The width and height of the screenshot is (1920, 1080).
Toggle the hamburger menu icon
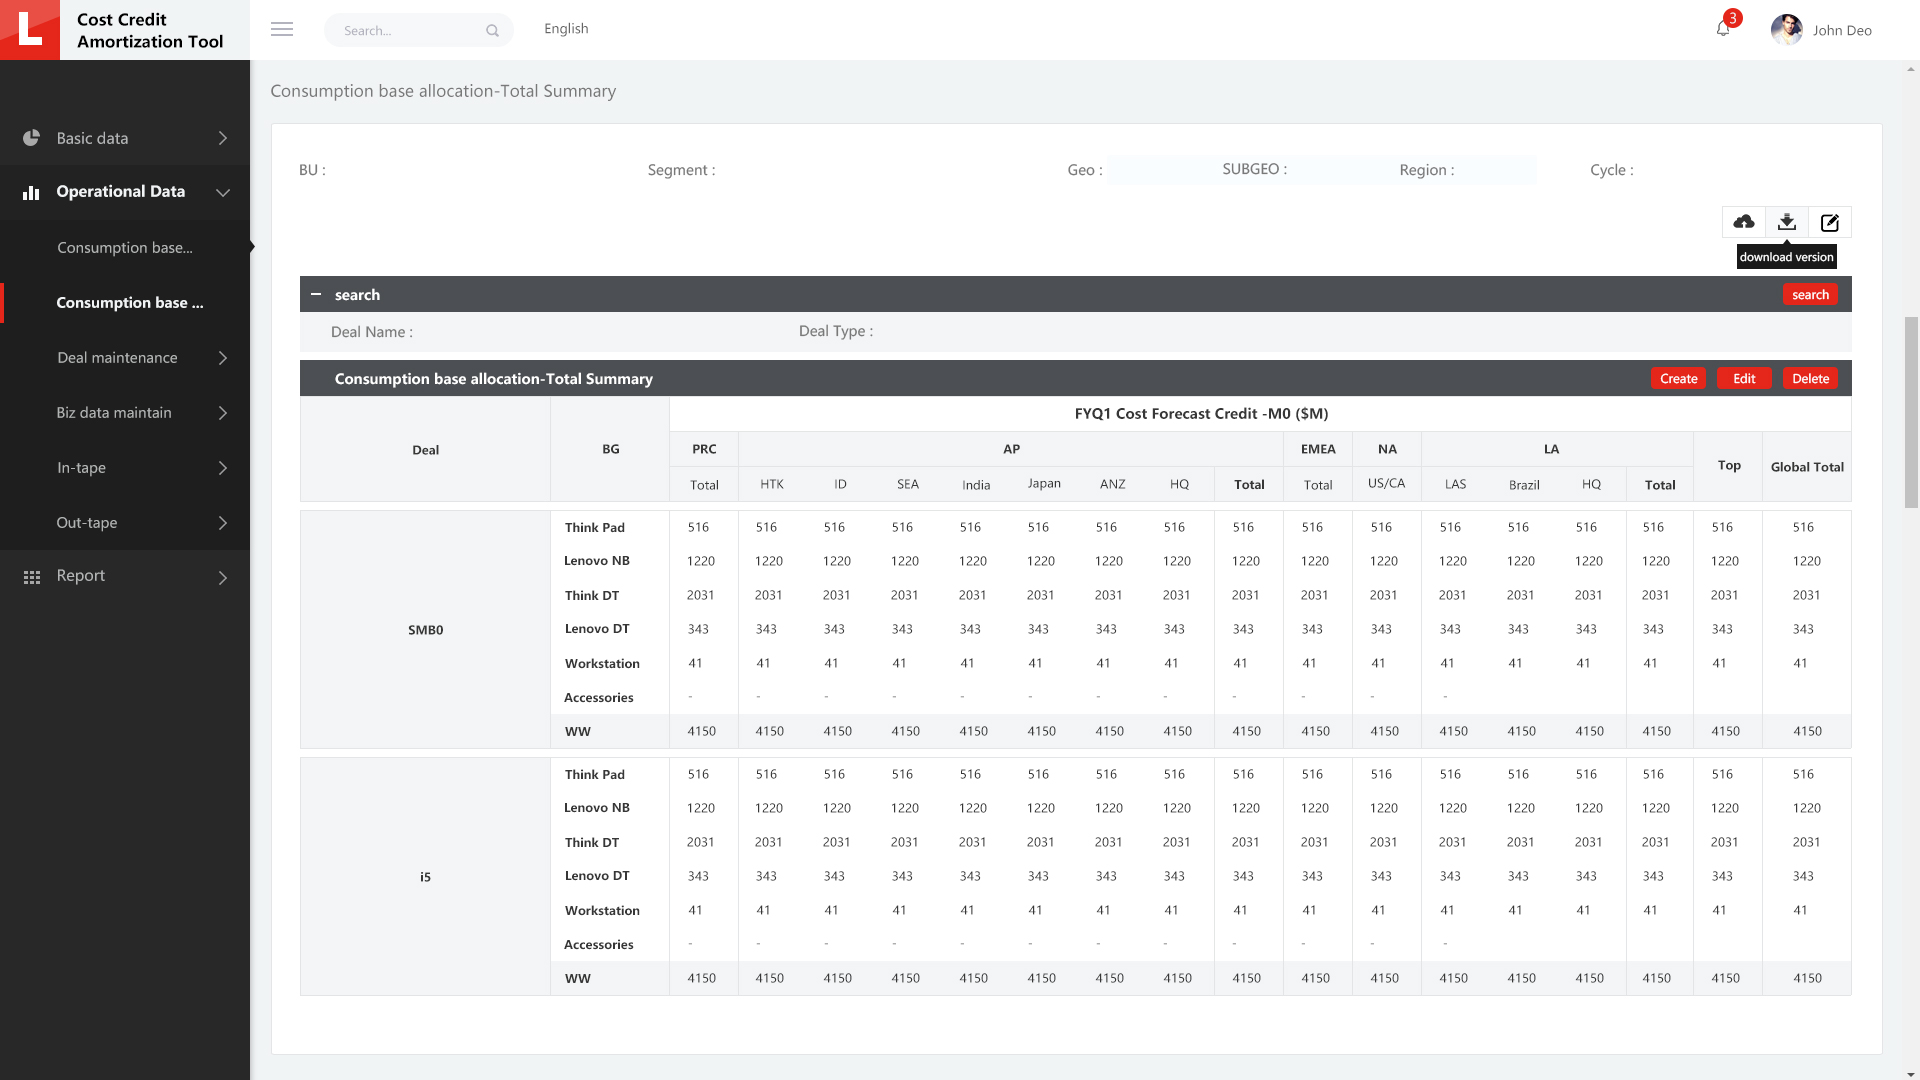[282, 30]
